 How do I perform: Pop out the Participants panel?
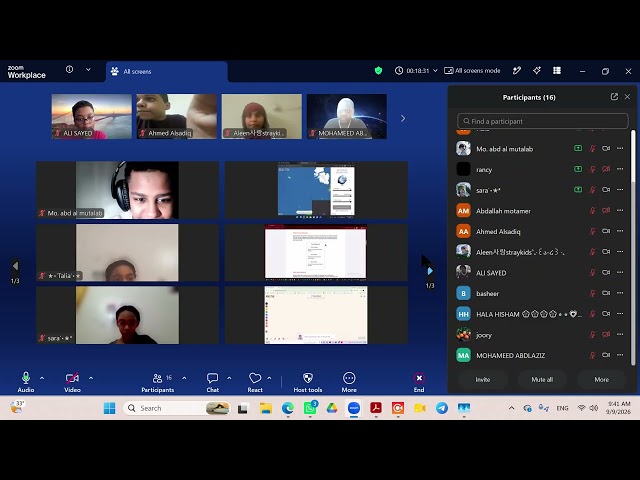tap(614, 97)
